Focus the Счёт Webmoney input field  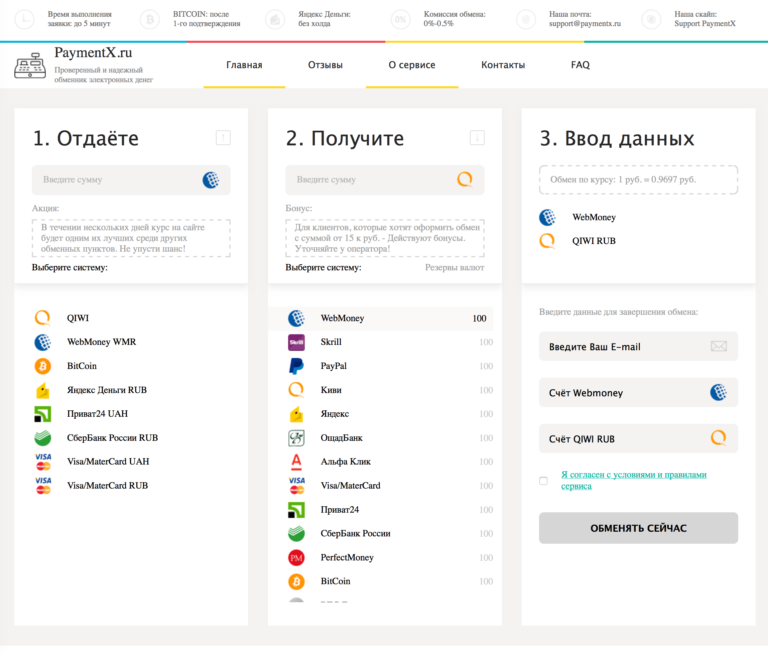click(638, 392)
